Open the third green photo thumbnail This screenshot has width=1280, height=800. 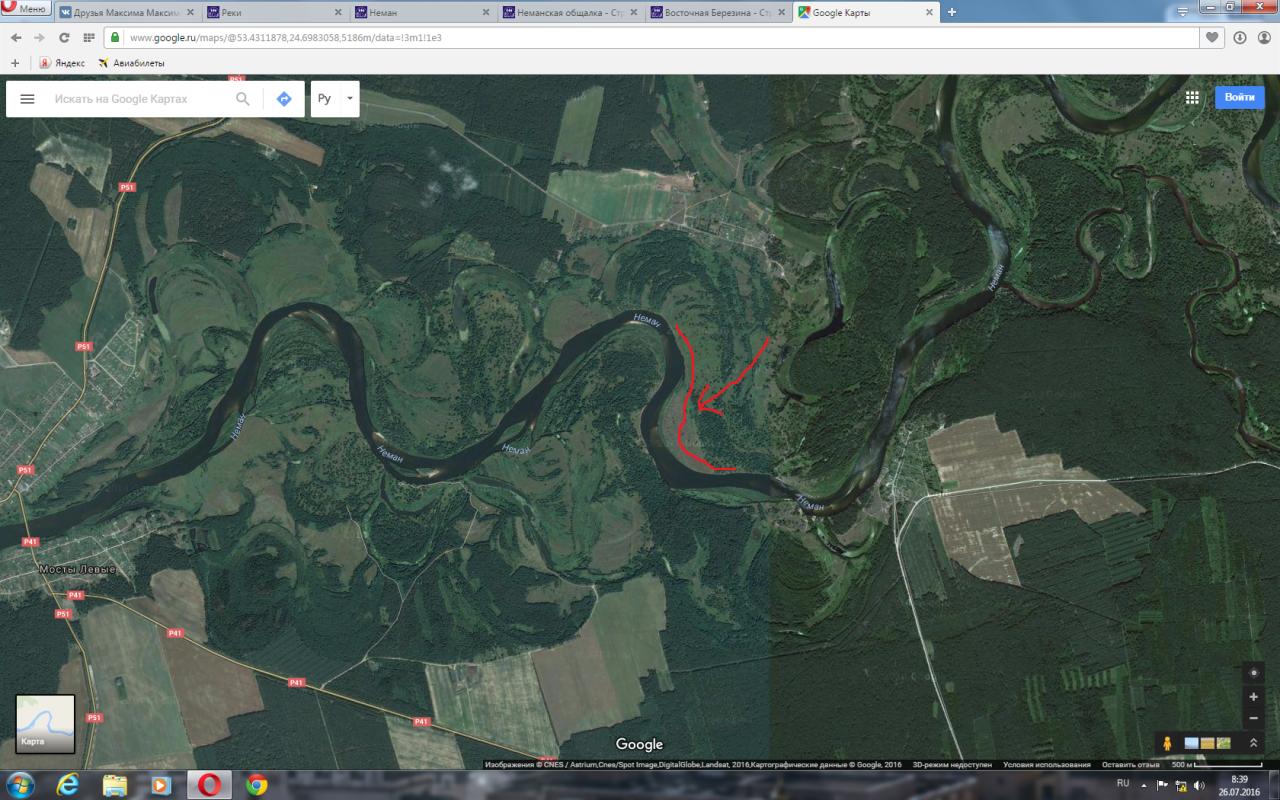coord(1224,743)
